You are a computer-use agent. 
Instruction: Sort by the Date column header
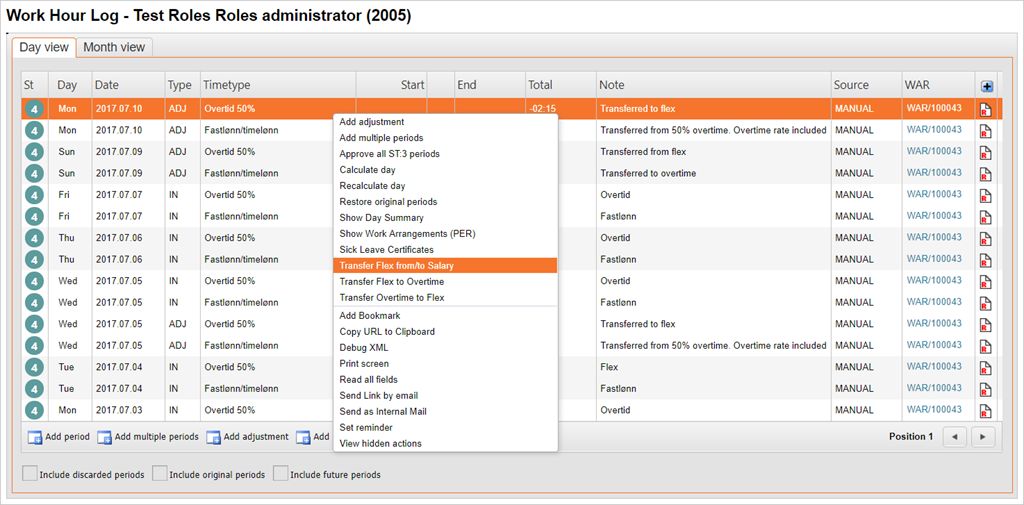point(107,86)
